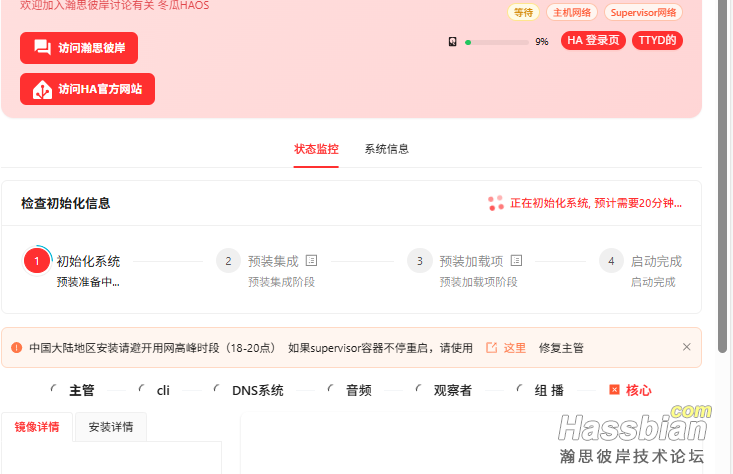The width and height of the screenshot is (733, 474).
Task: Open the 这里 external link
Action: pos(506,348)
